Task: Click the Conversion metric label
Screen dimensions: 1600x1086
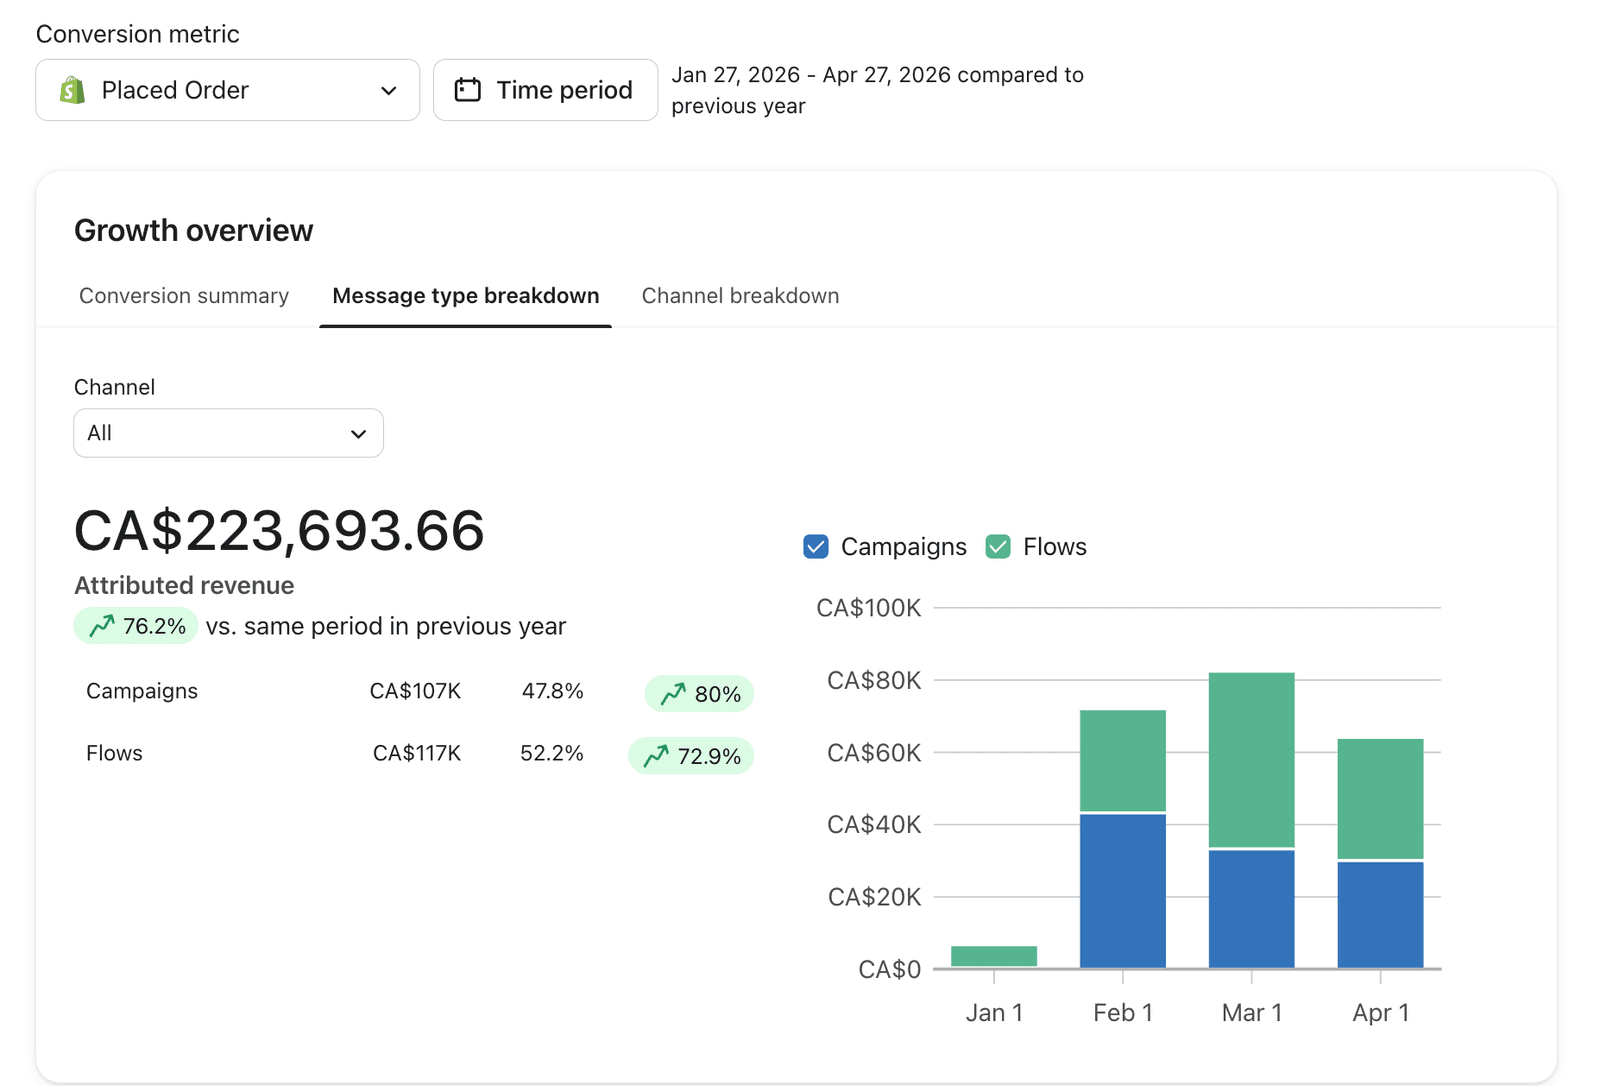Action: pyautogui.click(x=138, y=34)
